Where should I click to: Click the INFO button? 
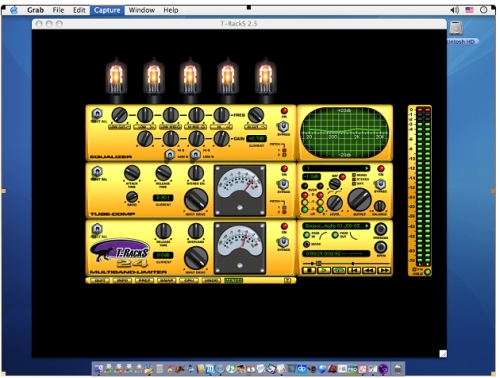(x=122, y=281)
